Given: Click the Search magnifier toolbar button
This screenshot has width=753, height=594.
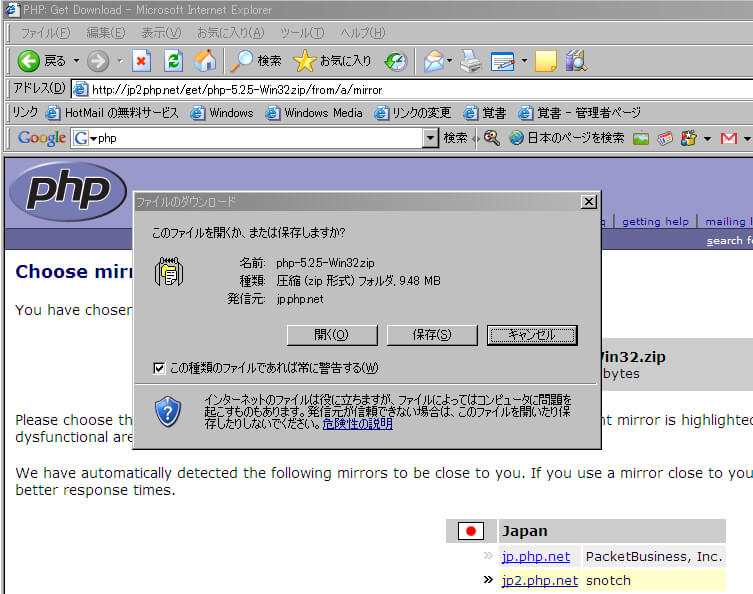Looking at the screenshot, I should click(x=256, y=61).
